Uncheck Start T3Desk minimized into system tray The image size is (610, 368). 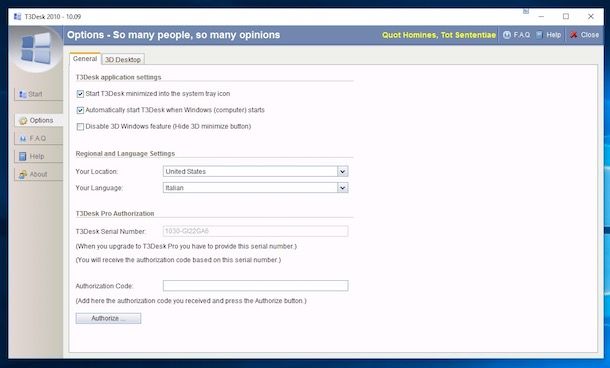point(80,94)
